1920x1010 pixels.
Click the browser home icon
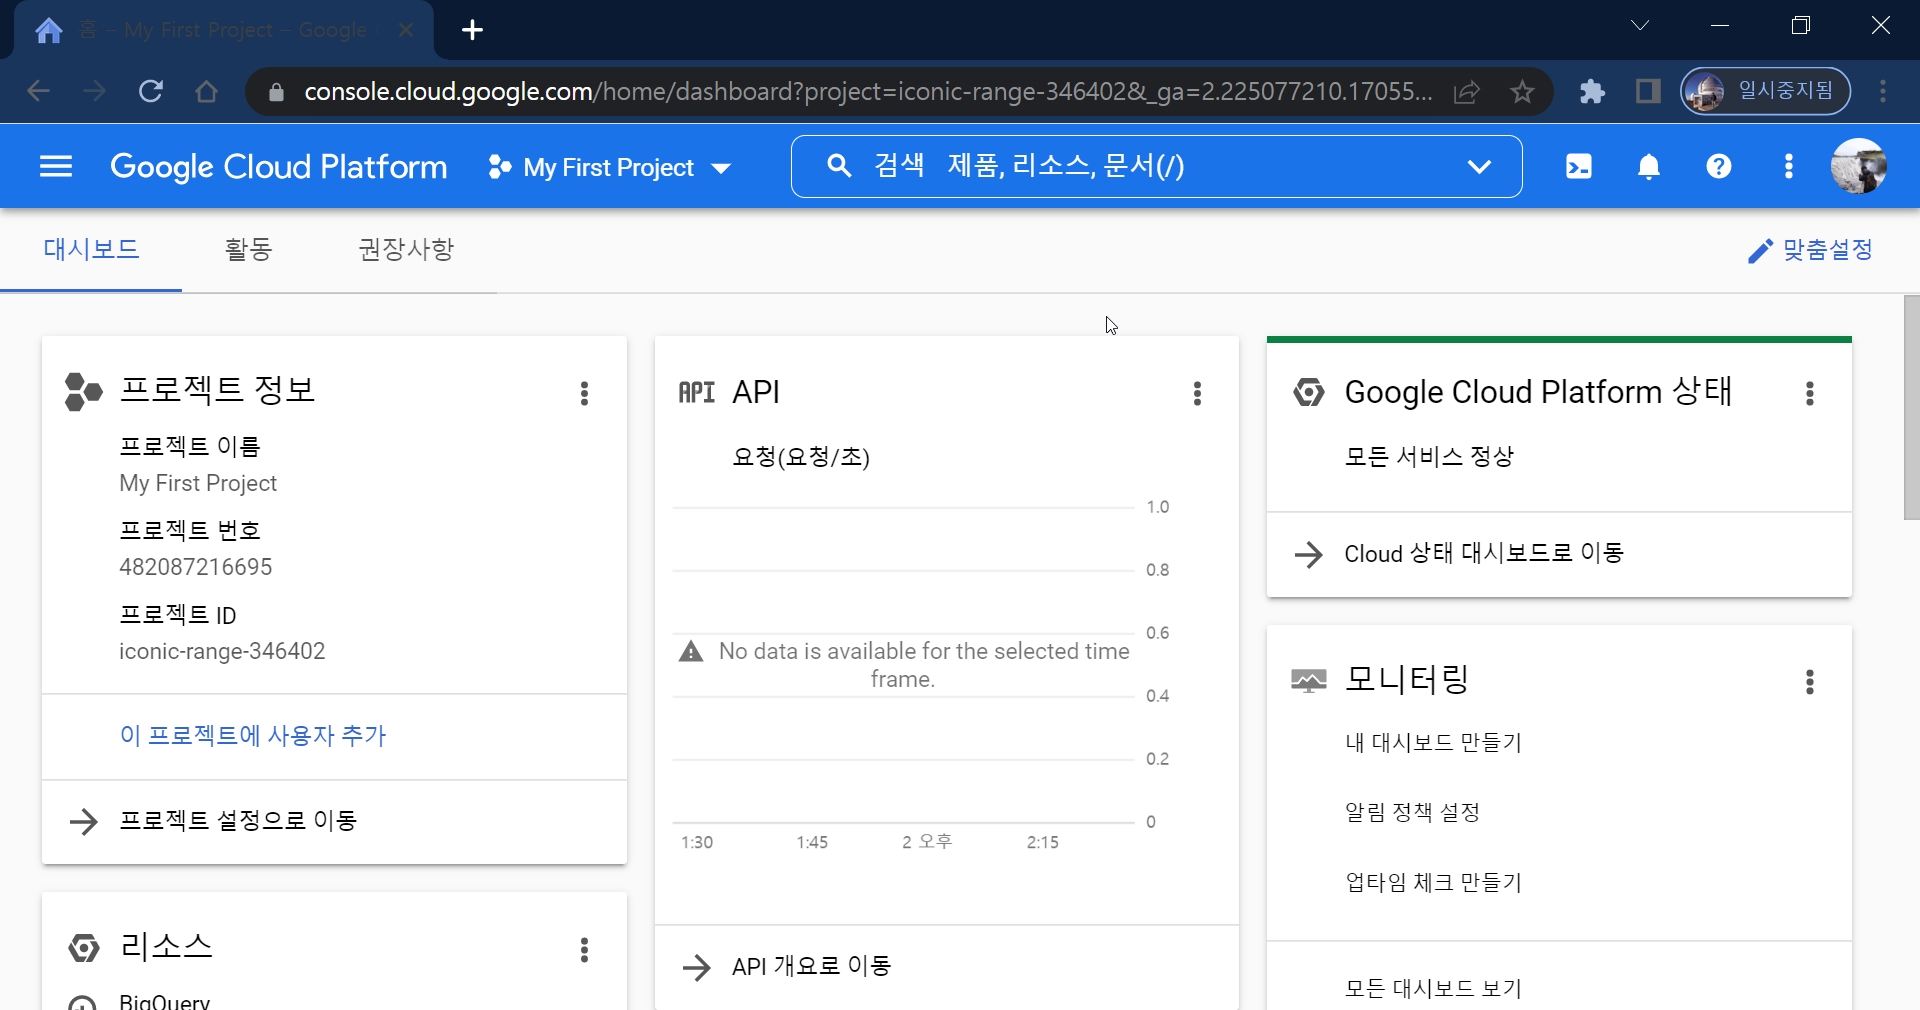point(207,92)
